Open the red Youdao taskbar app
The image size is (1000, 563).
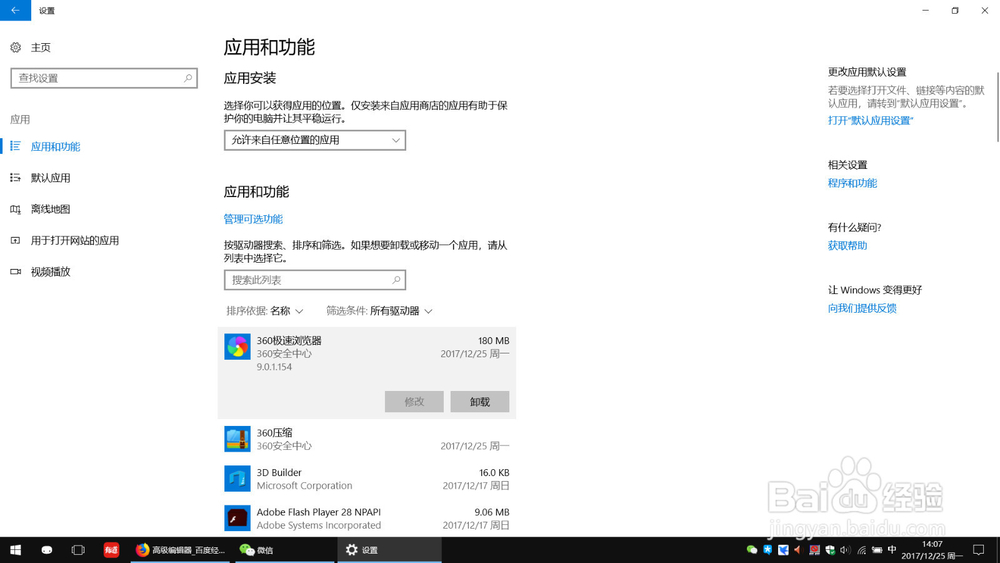111,550
